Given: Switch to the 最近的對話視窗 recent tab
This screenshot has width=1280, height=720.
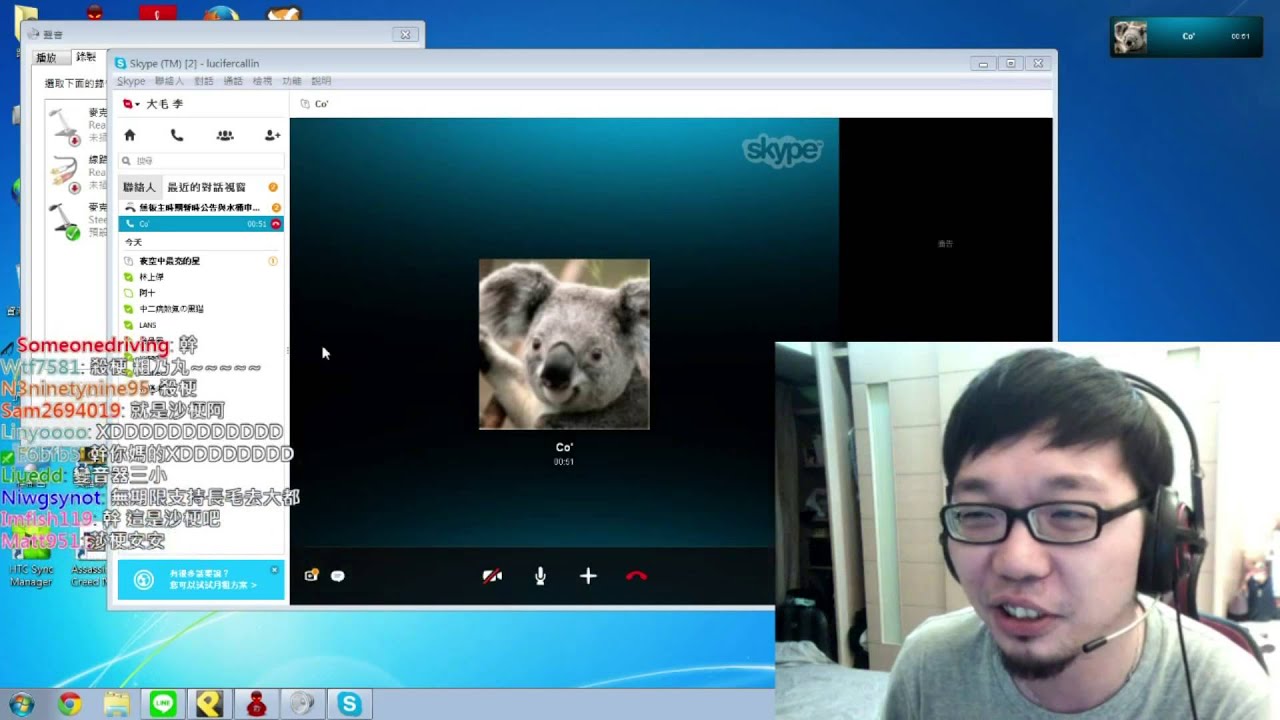Looking at the screenshot, I should point(206,187).
